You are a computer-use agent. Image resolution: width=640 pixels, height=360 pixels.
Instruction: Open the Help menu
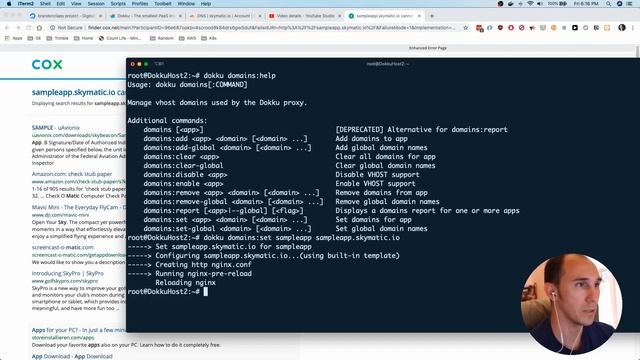coord(206,4)
